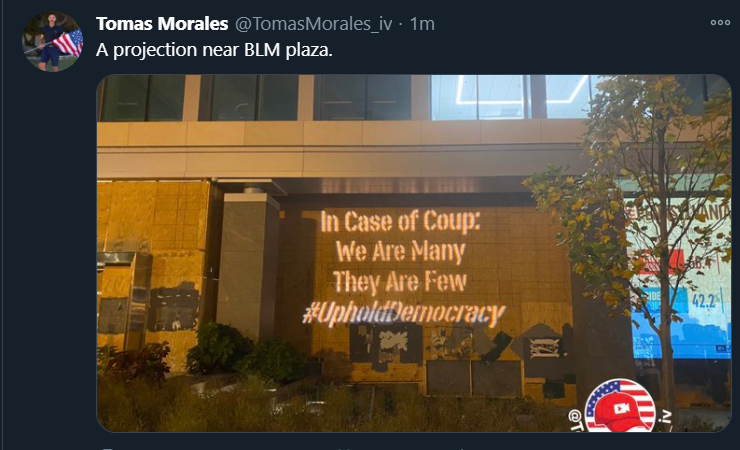Click the "They Are Few" projected line
The width and height of the screenshot is (740, 450).
pos(400,282)
